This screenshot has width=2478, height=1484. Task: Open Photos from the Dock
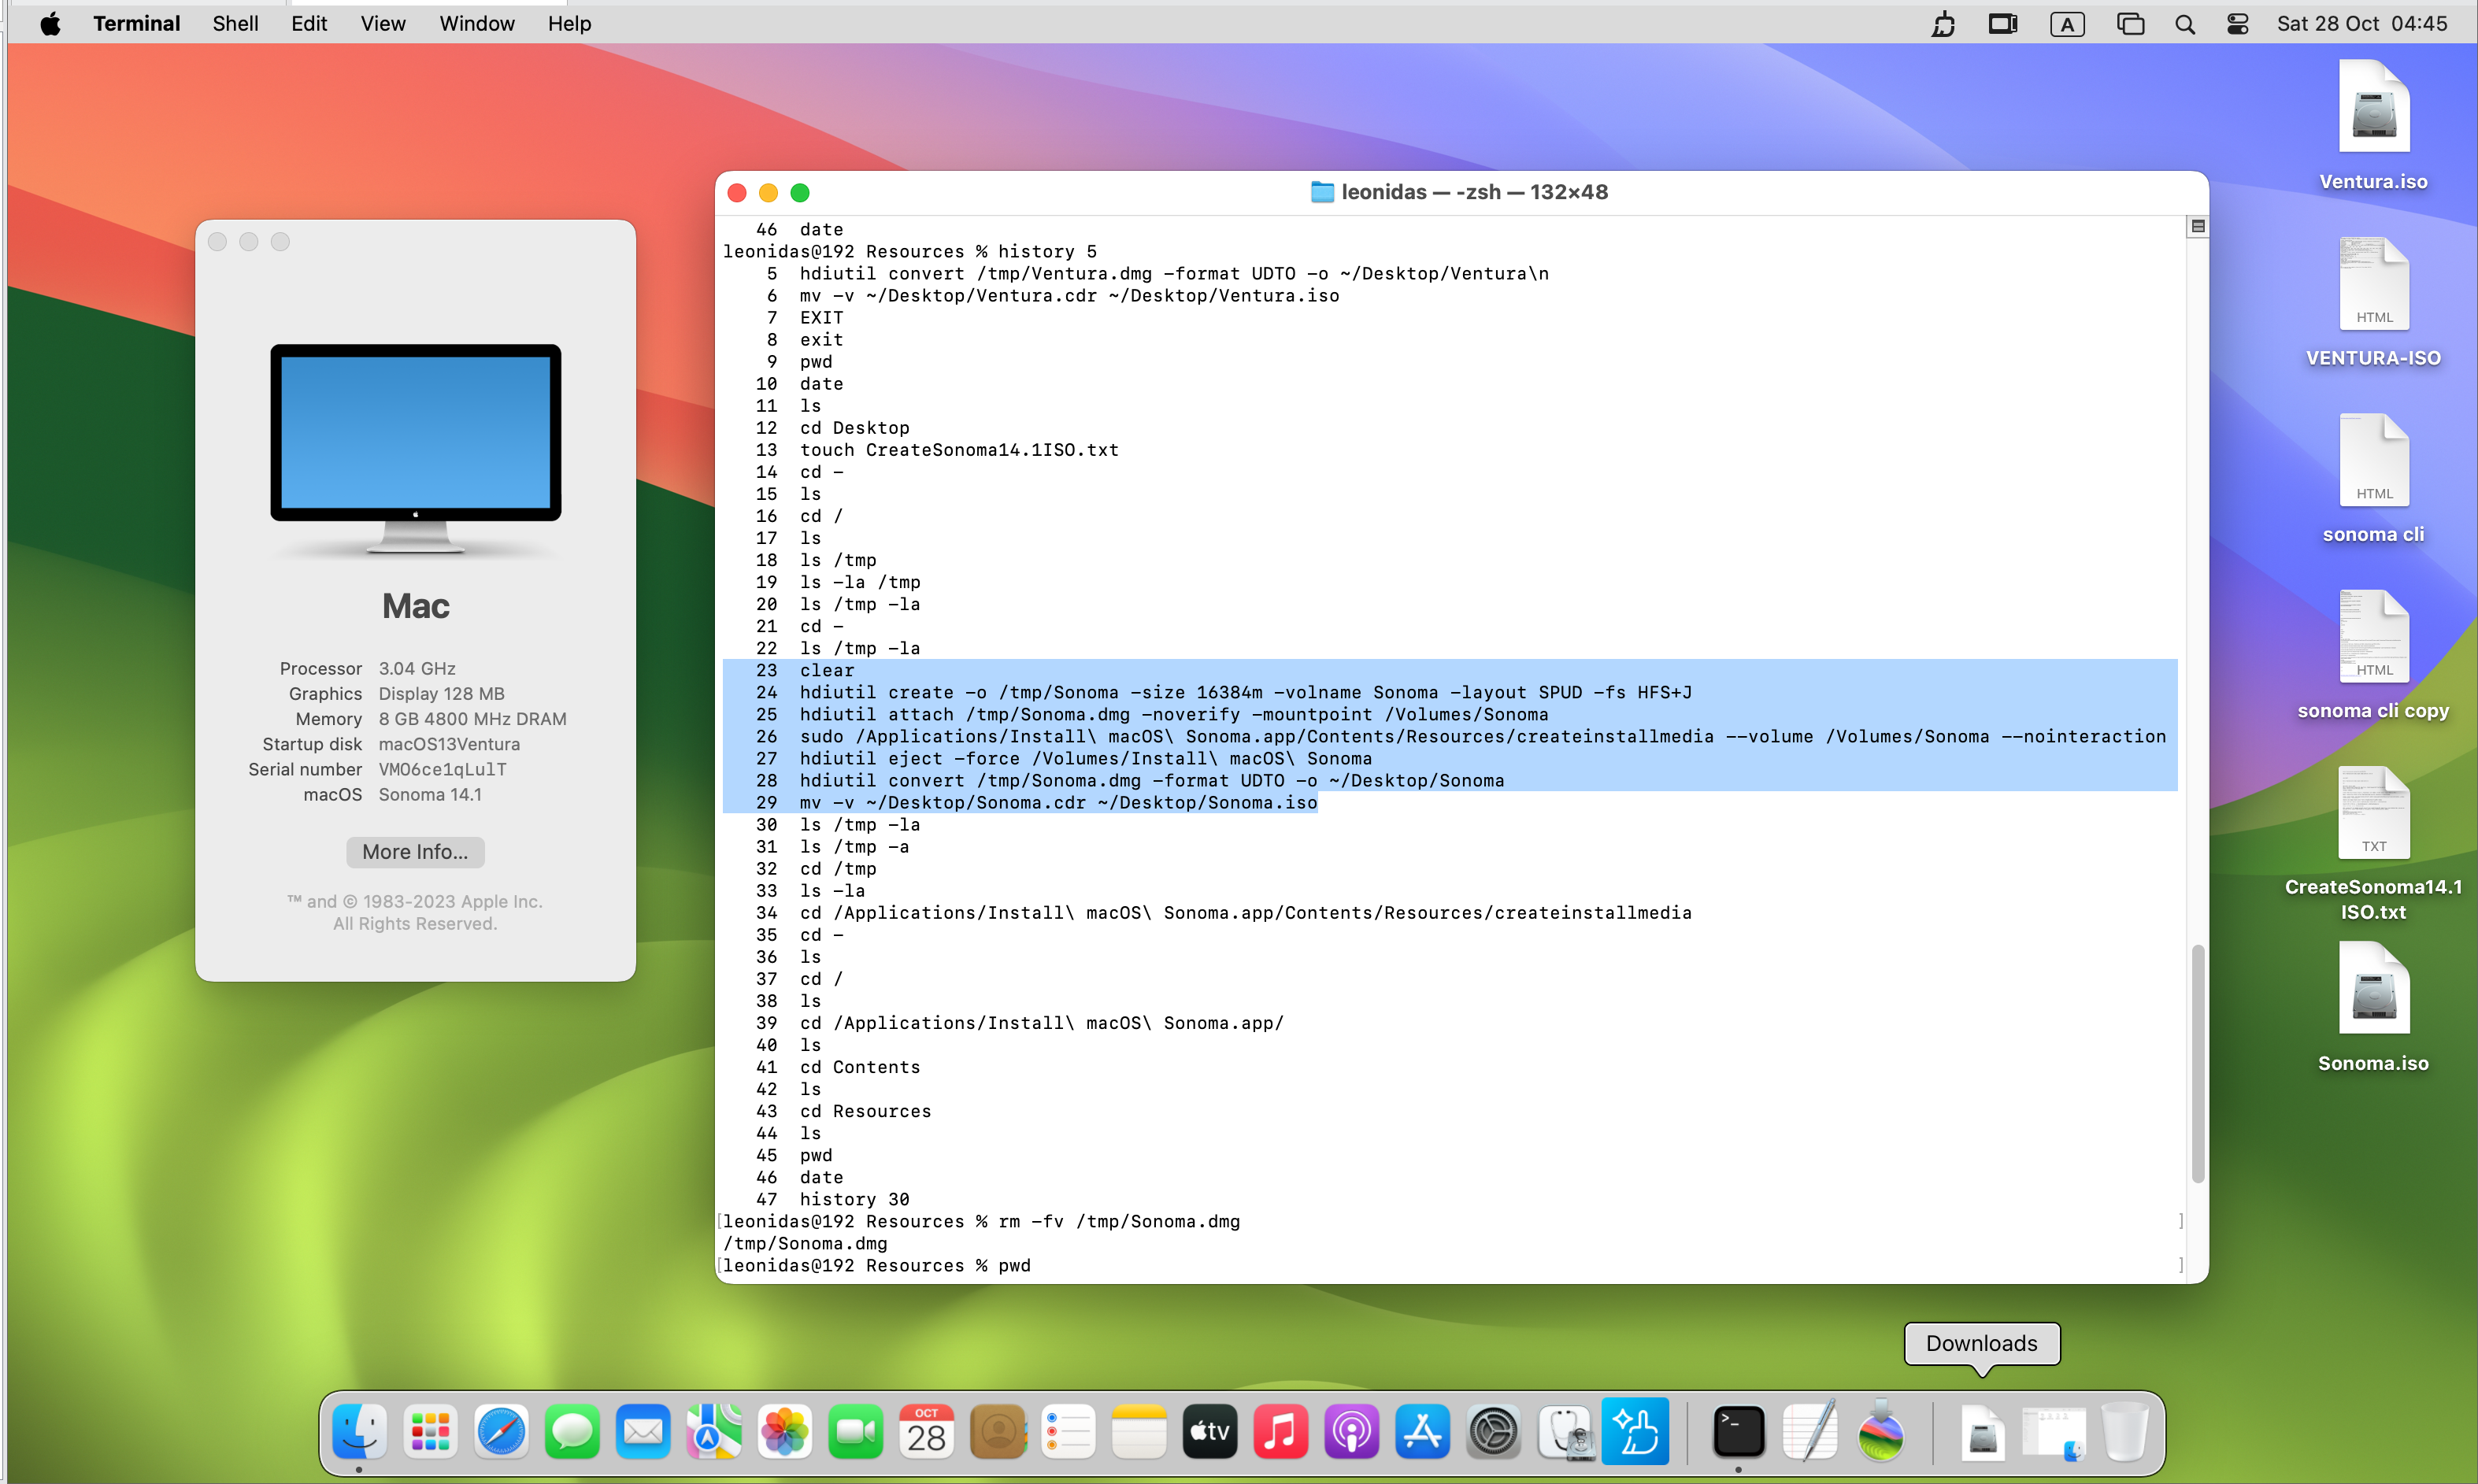785,1432
